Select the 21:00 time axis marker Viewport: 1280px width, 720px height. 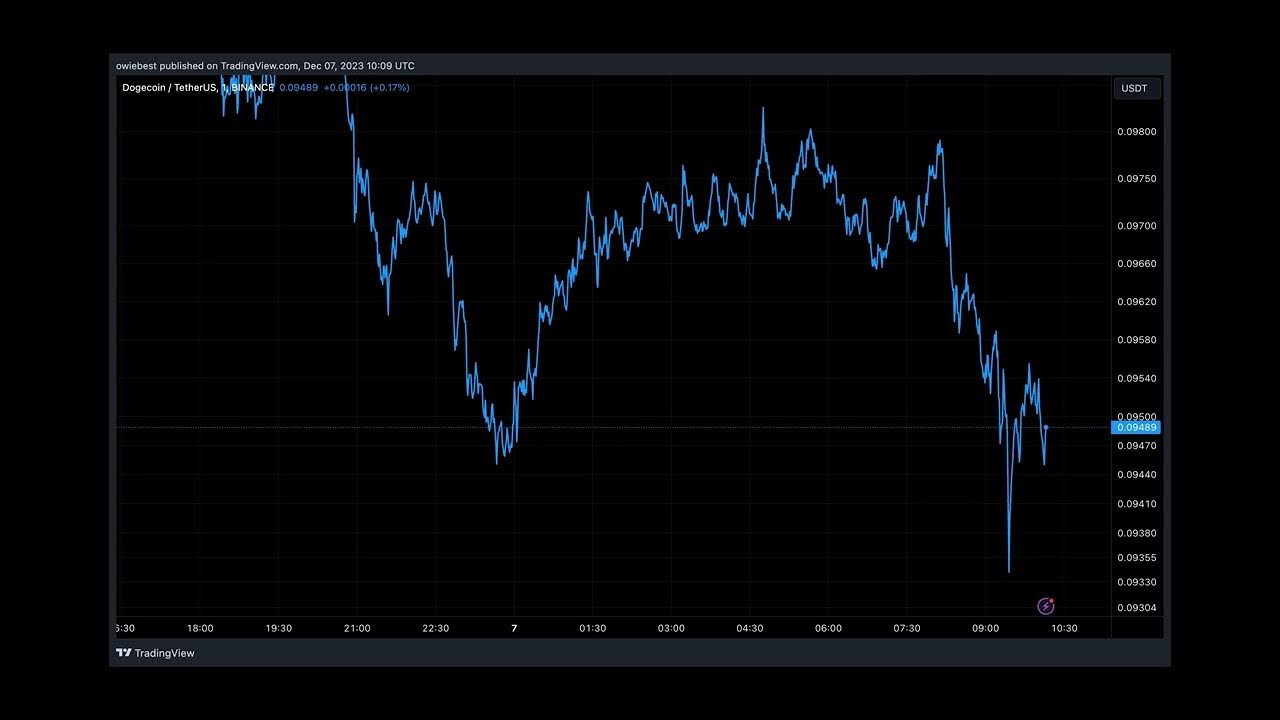point(357,628)
